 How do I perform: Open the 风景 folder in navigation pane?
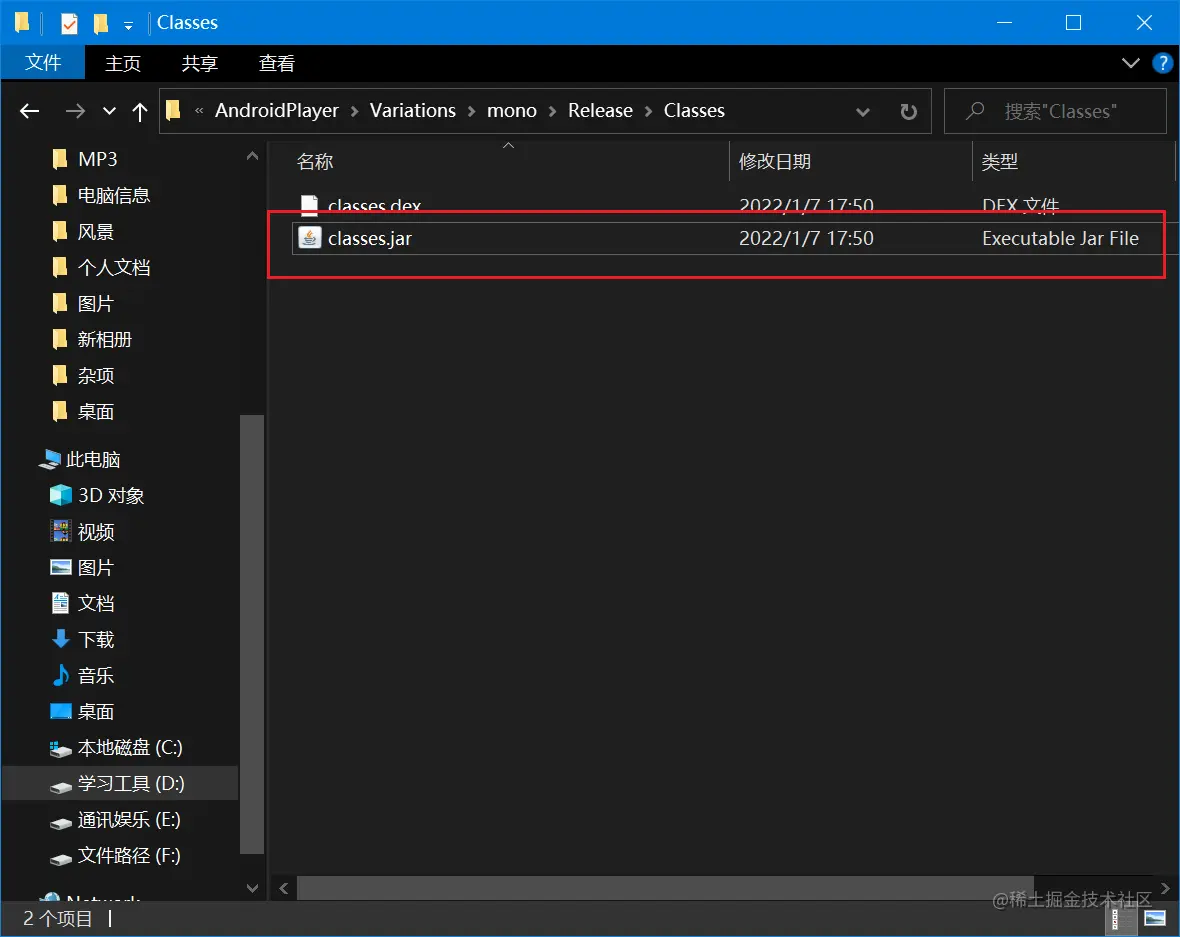(96, 232)
